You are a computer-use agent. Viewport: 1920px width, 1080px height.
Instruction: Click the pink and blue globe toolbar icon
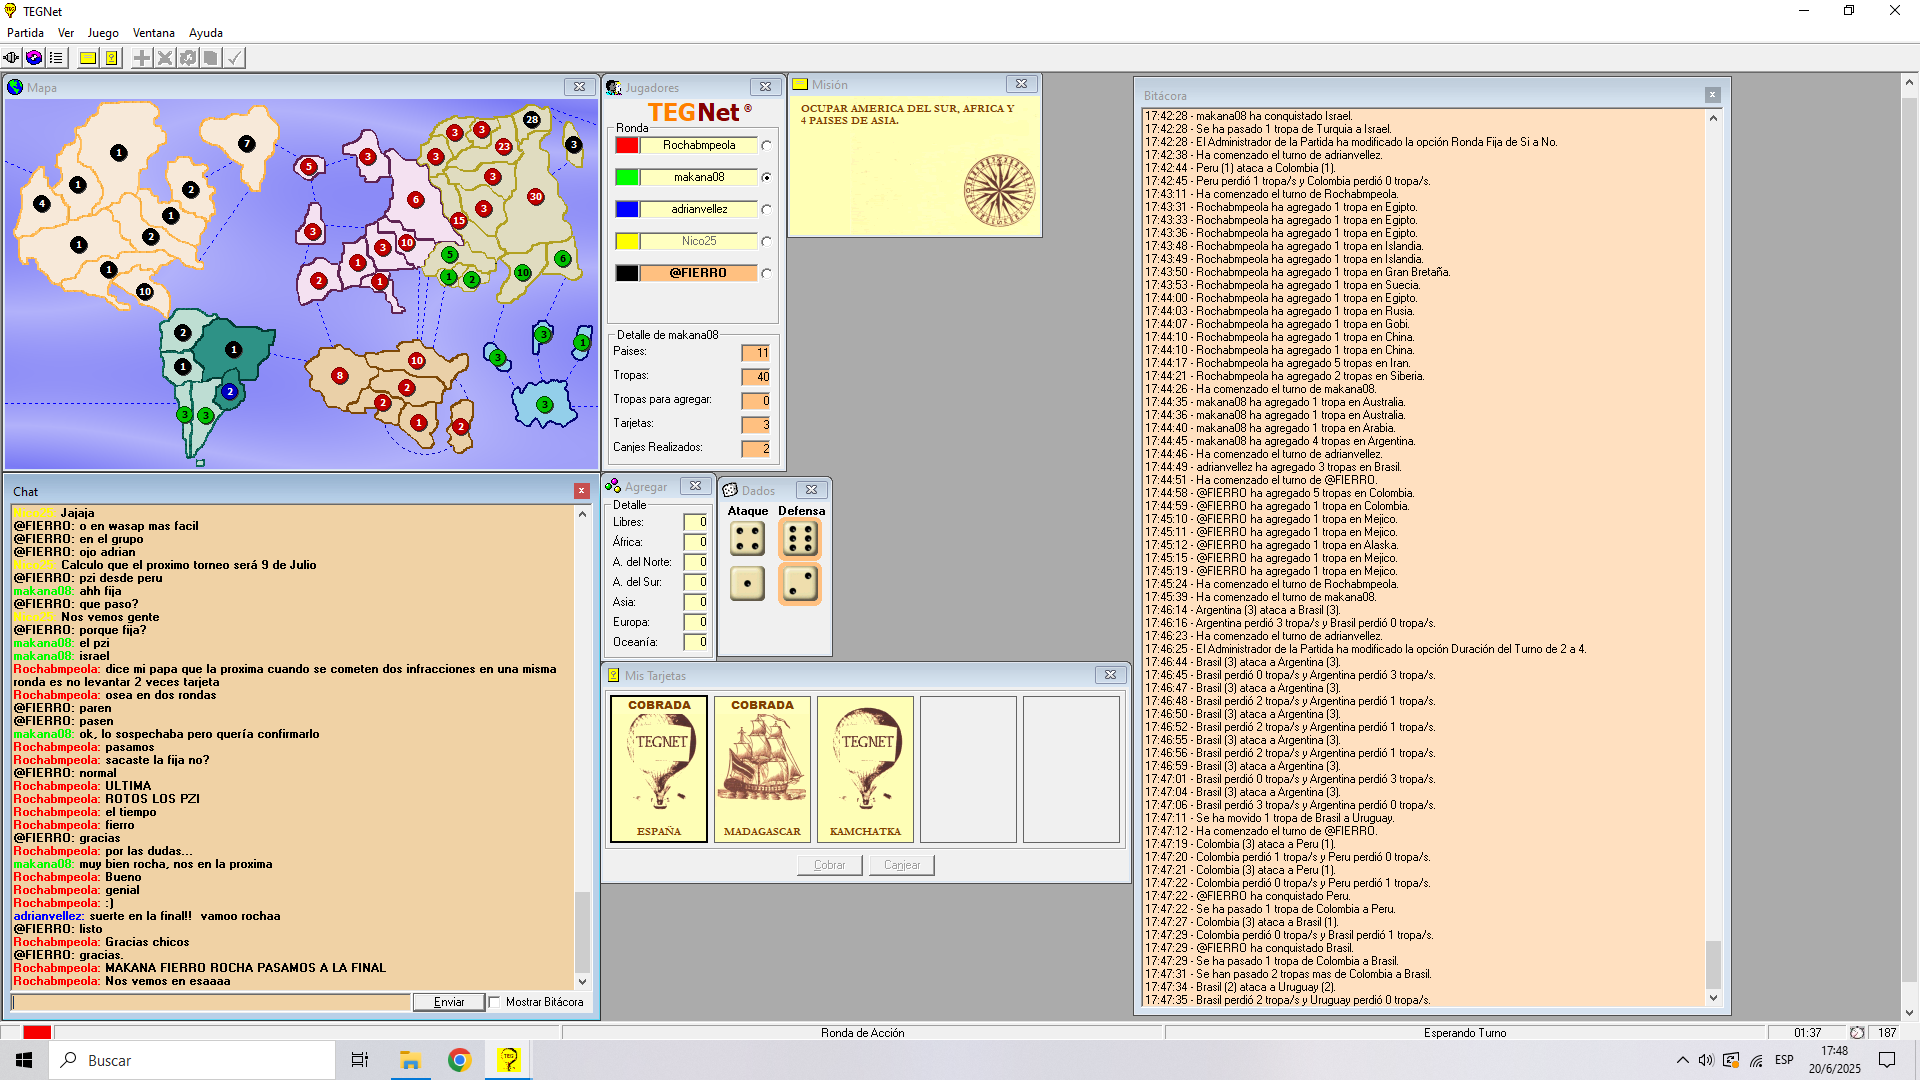pos(34,58)
